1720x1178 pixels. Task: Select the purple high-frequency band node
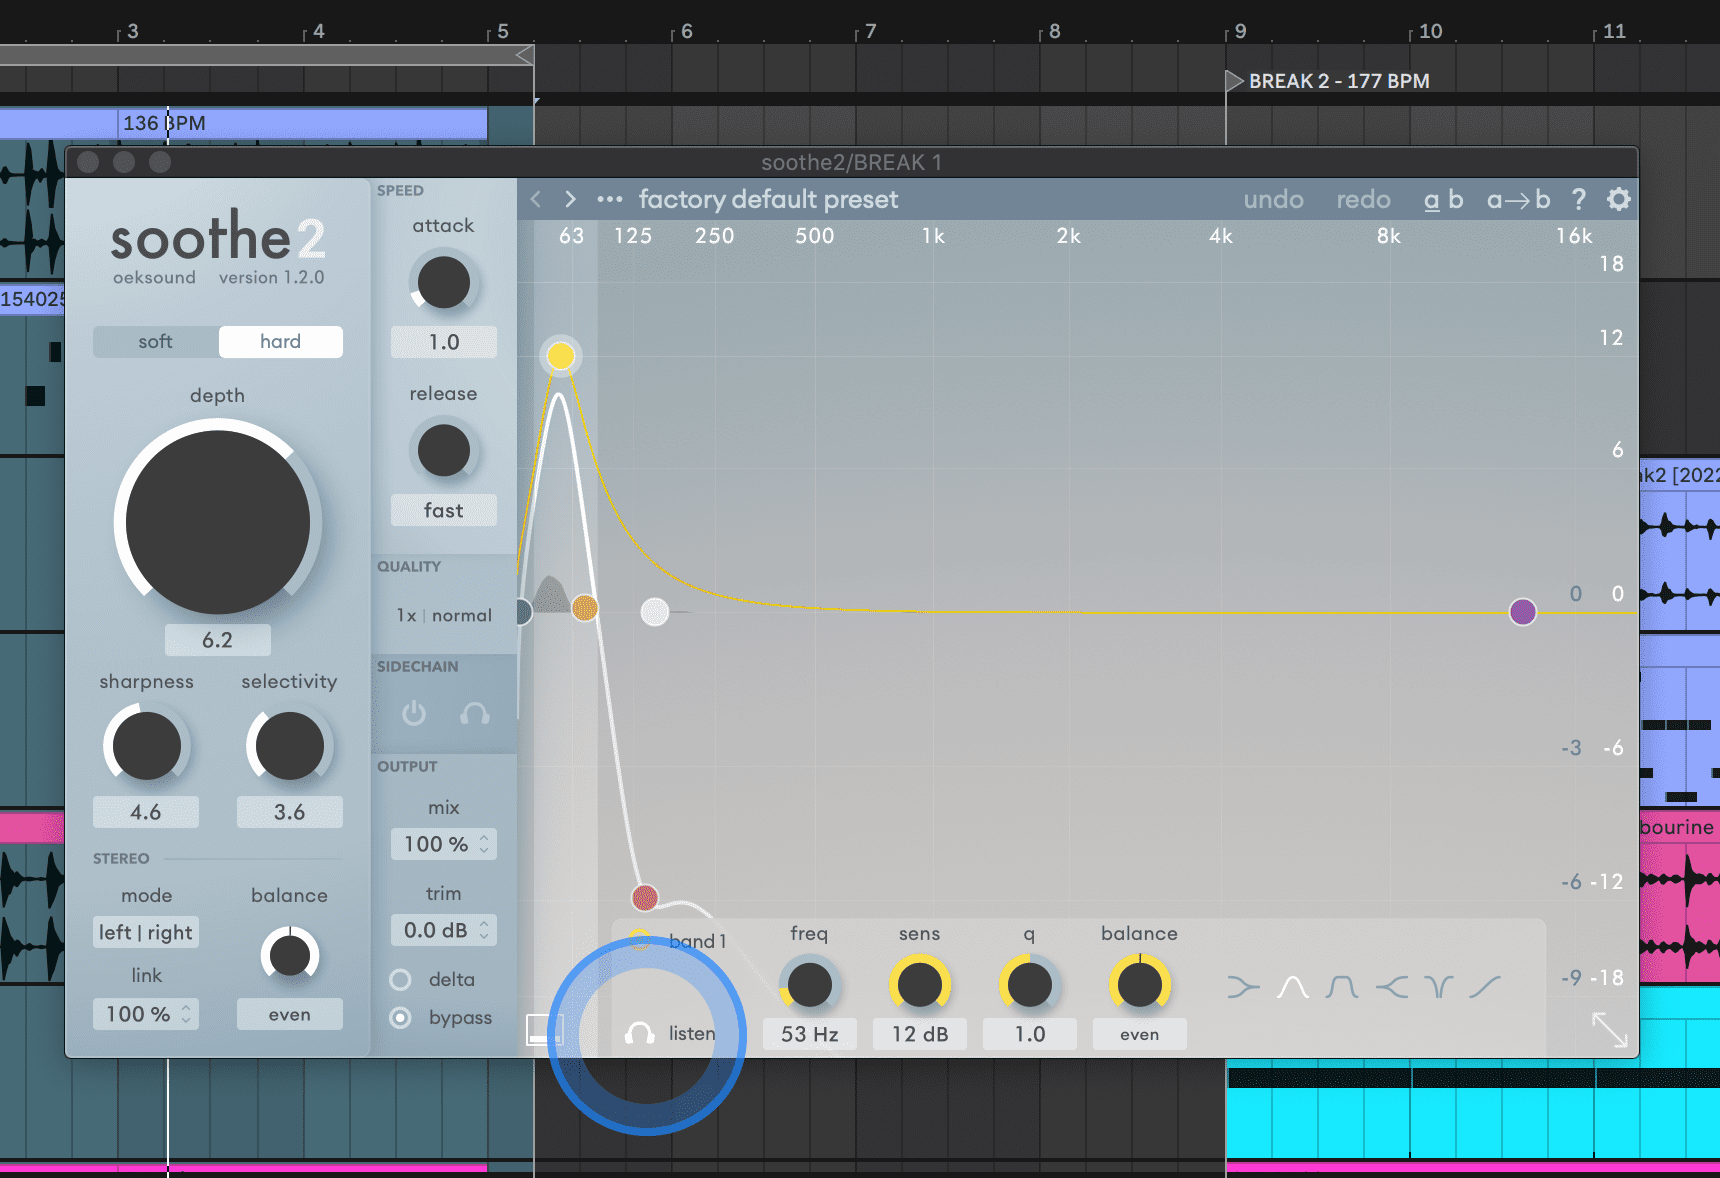[1522, 612]
